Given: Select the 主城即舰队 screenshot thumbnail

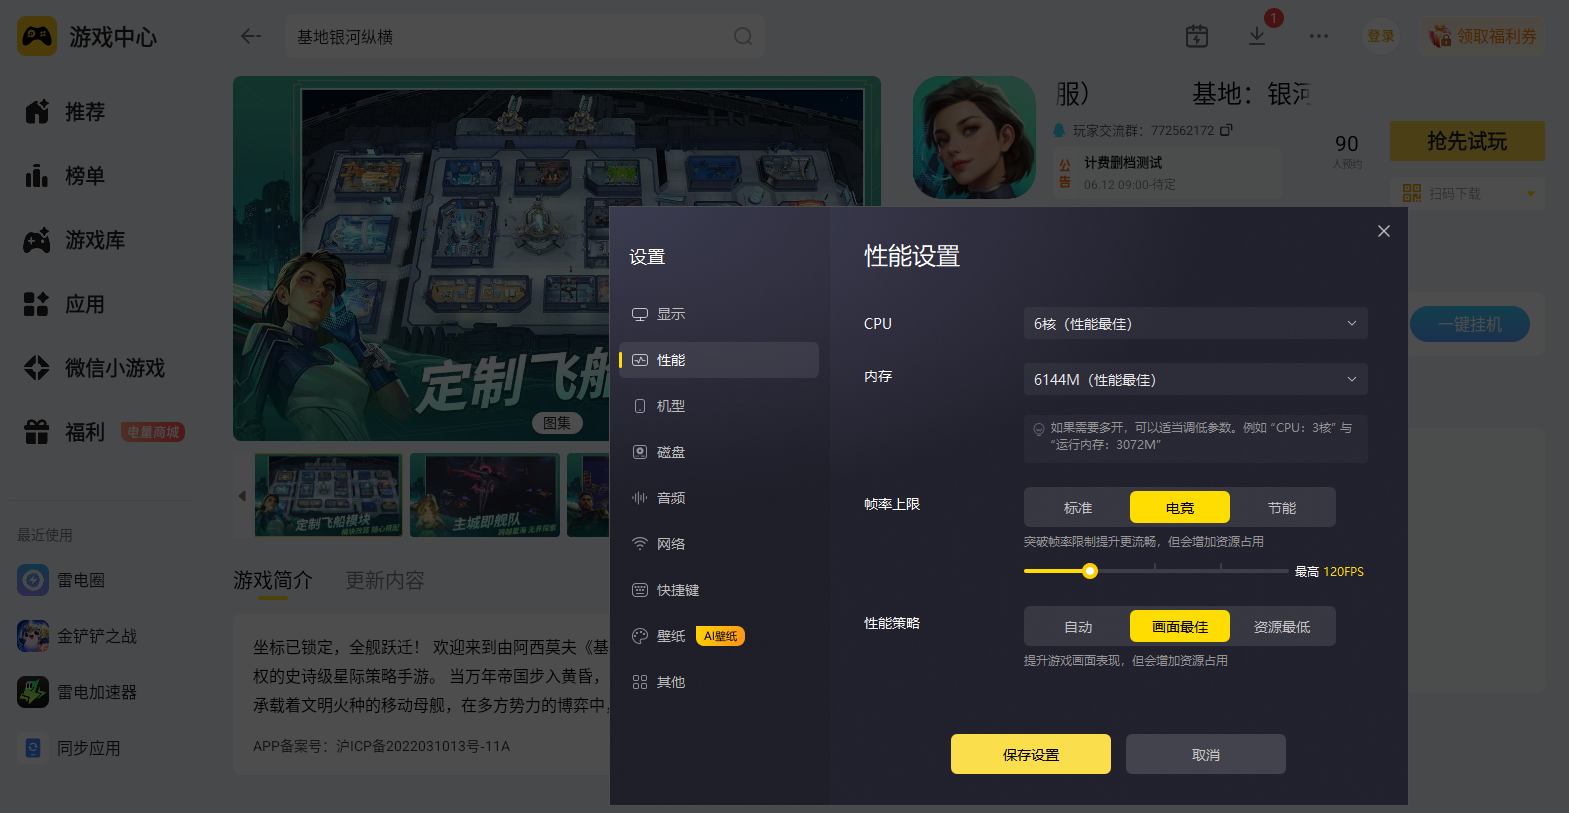Looking at the screenshot, I should tap(485, 495).
